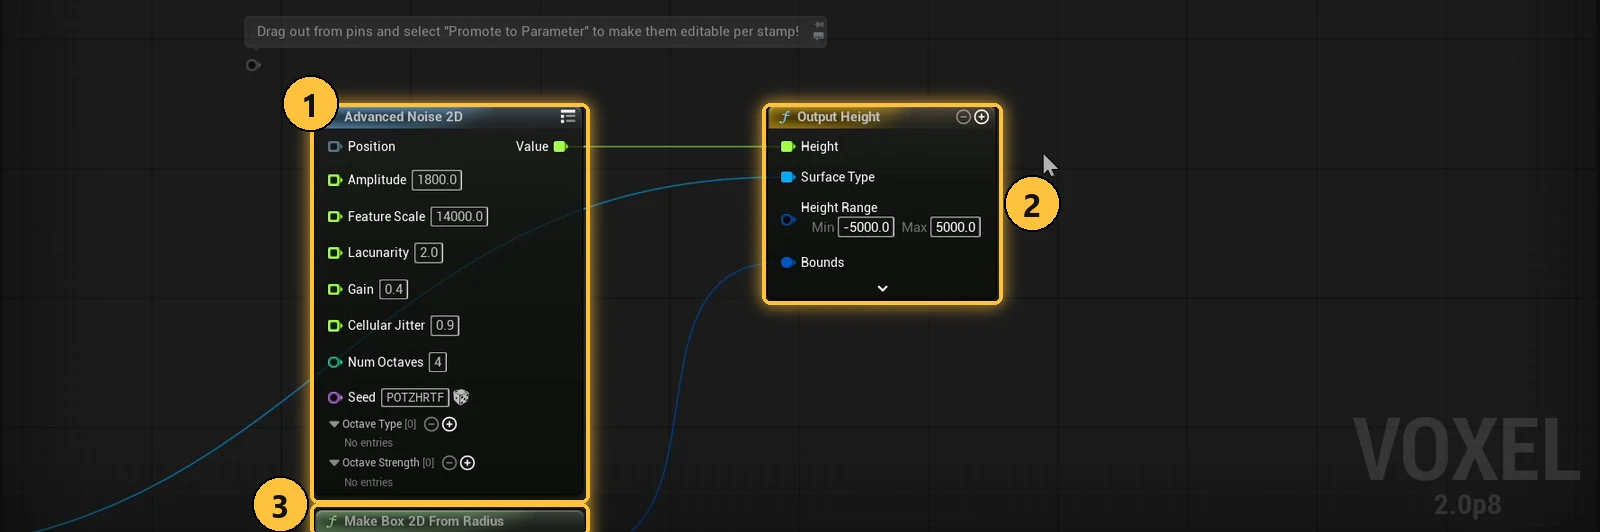Click the Seed field POTZHRTF
1600x532 pixels.
[415, 398]
